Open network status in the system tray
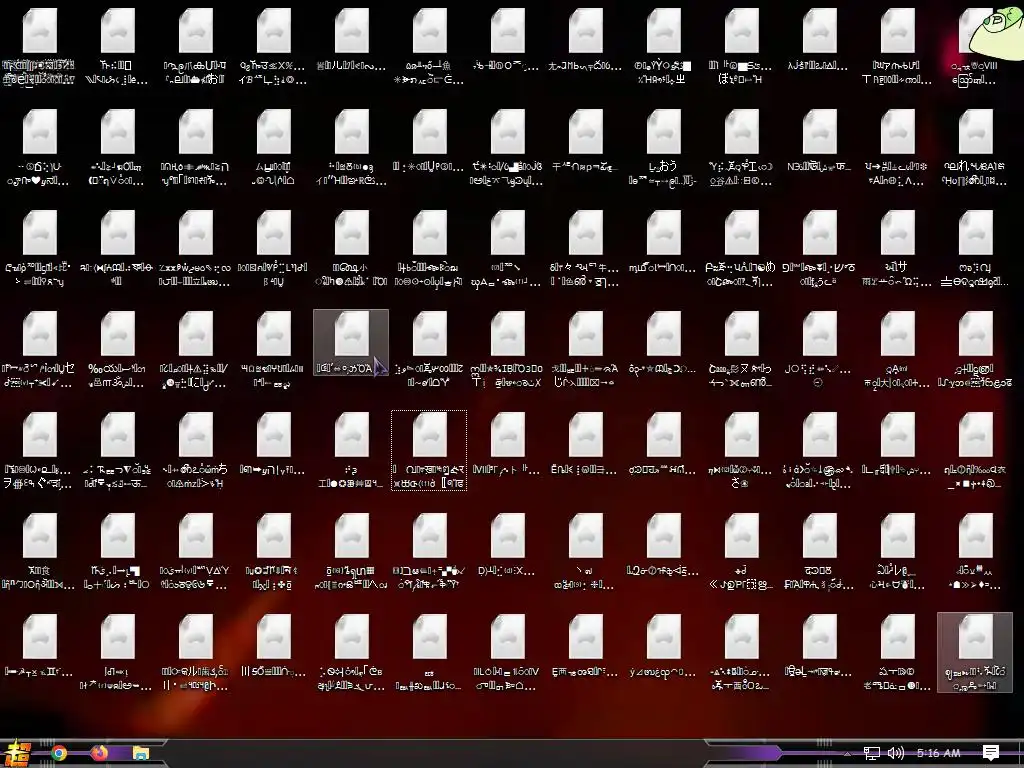 871,754
